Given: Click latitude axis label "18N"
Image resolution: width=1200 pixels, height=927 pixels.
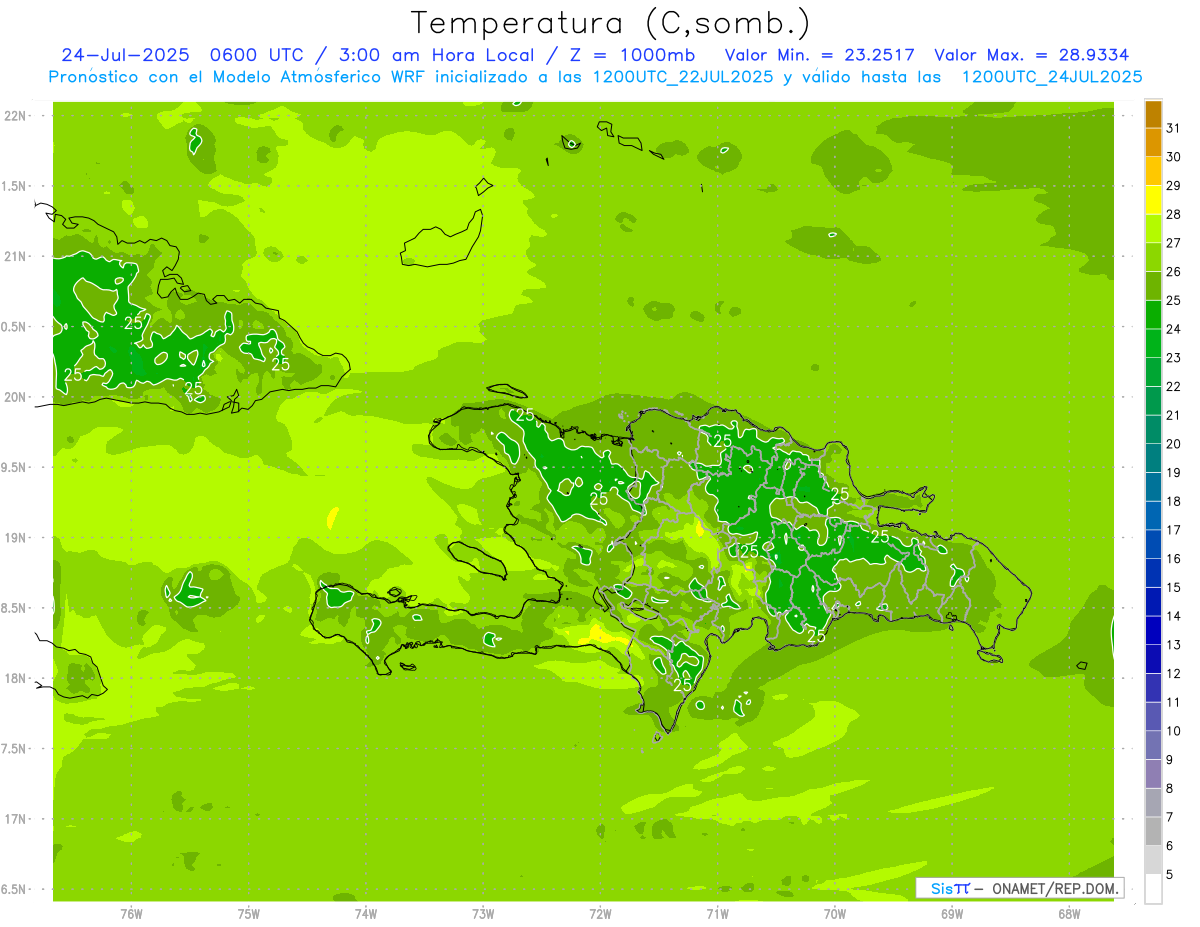Looking at the screenshot, I should (15, 678).
